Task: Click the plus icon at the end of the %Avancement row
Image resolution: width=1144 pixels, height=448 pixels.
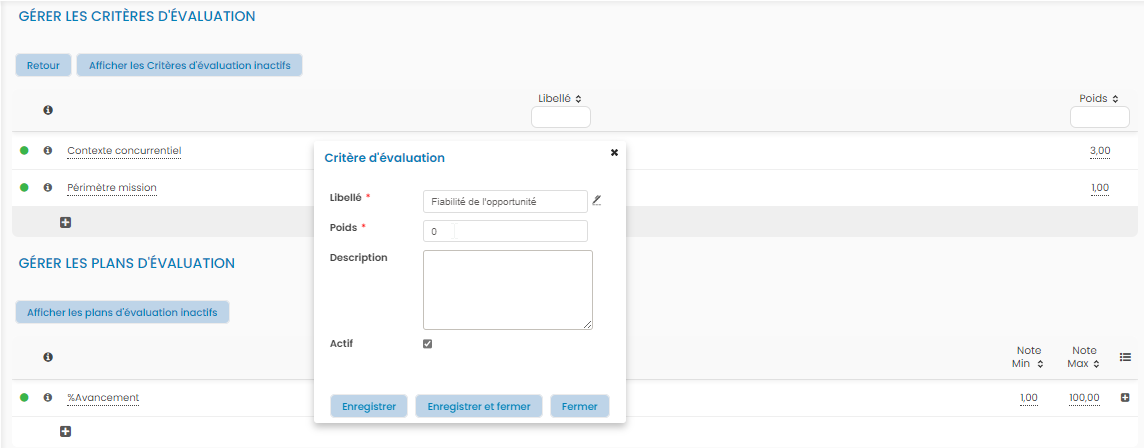Action: point(1125,398)
